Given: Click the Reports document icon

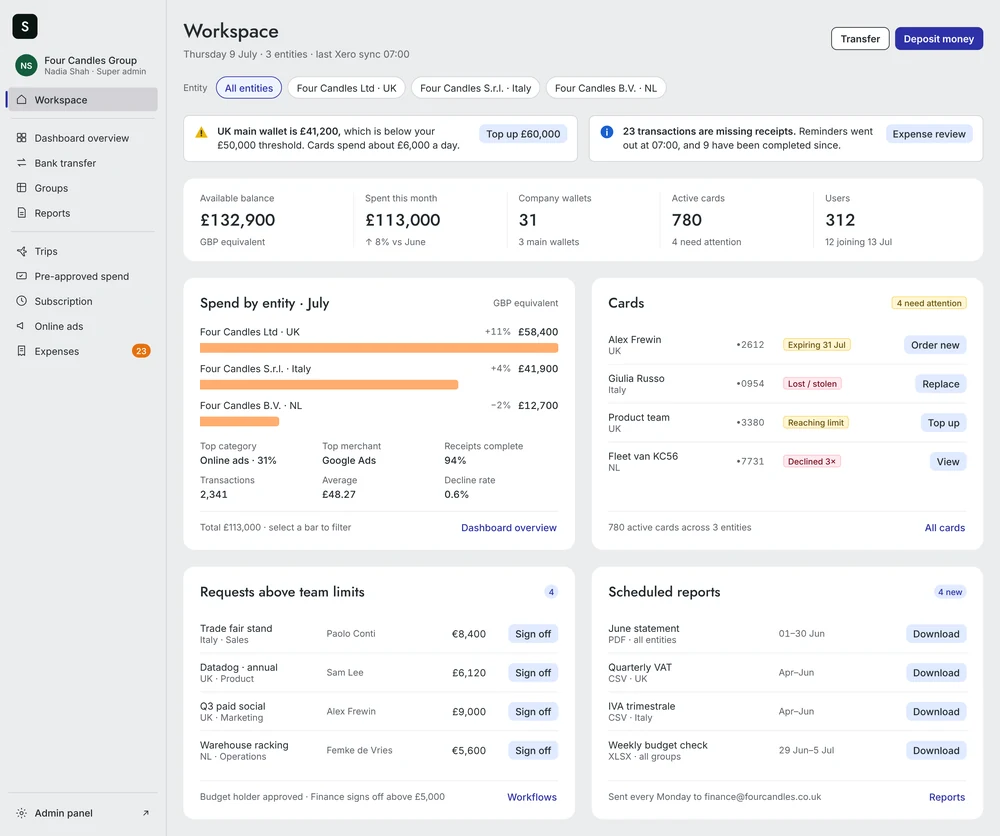Looking at the screenshot, I should pyautogui.click(x=22, y=213).
